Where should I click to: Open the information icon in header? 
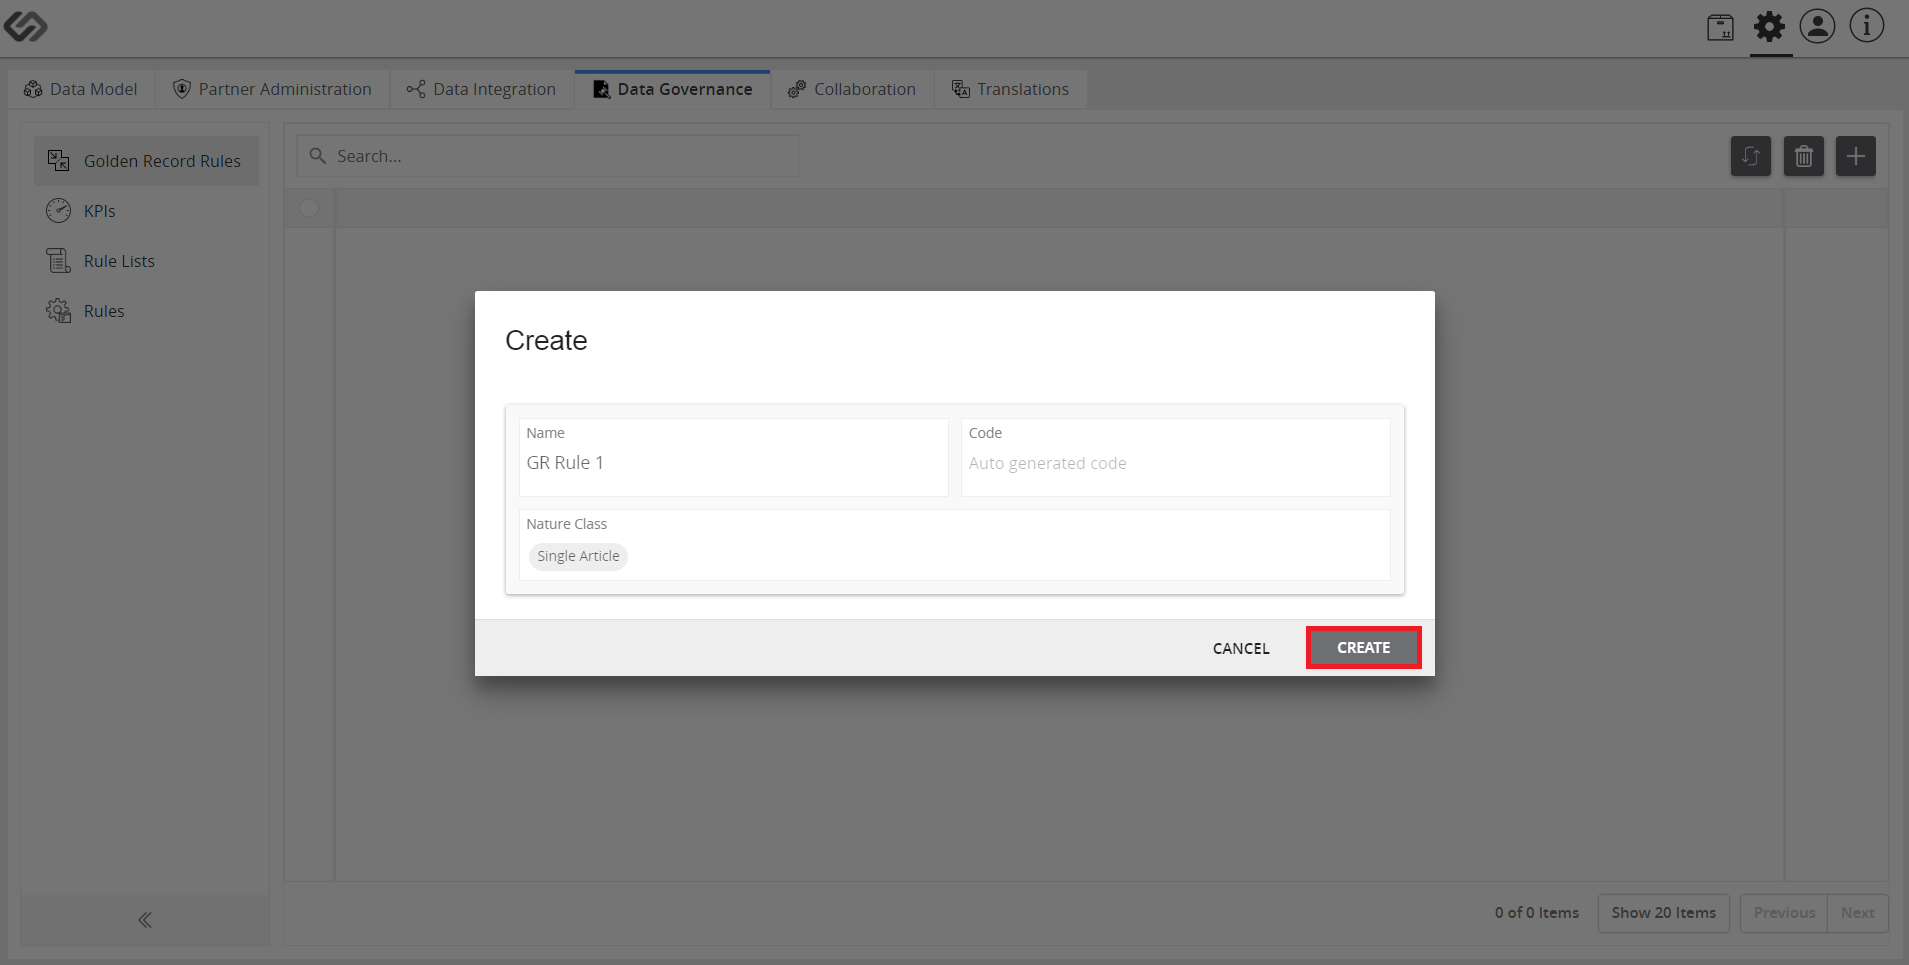[1866, 26]
